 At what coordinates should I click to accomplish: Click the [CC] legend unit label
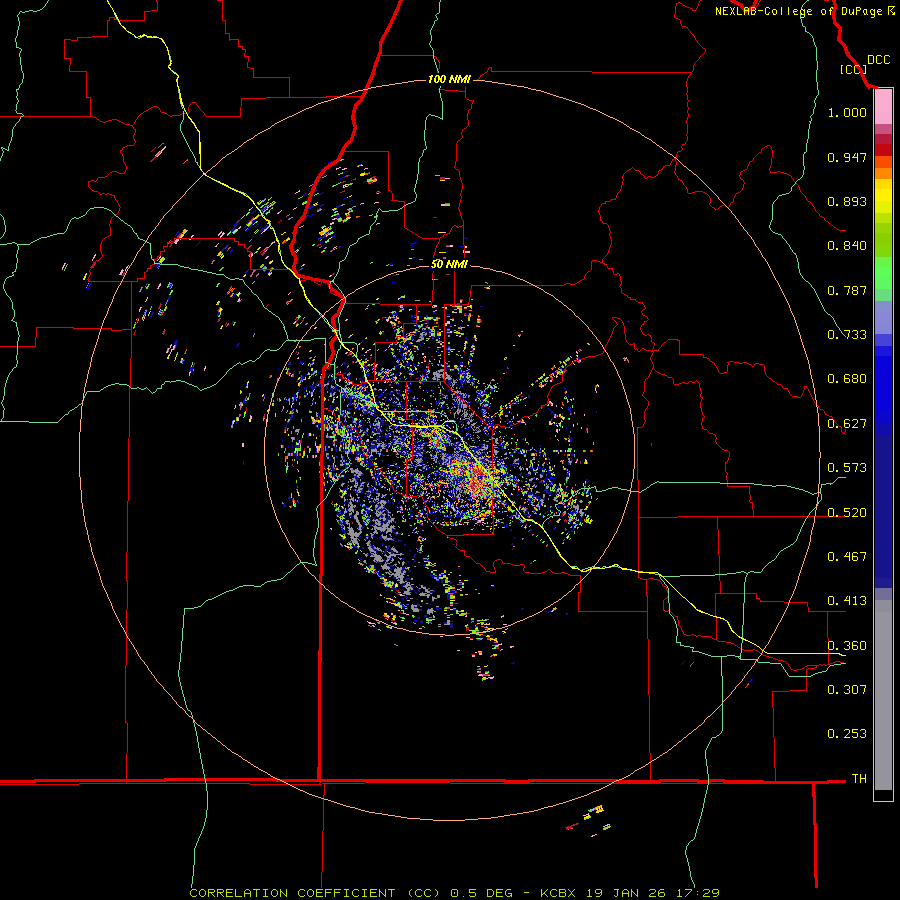tap(853, 69)
